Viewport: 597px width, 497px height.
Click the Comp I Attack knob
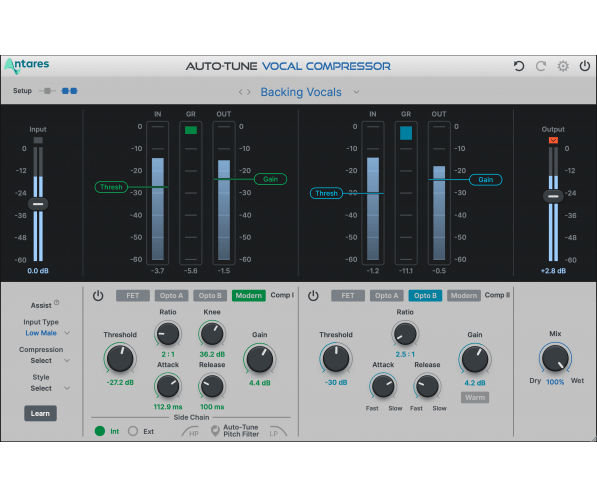(x=168, y=387)
